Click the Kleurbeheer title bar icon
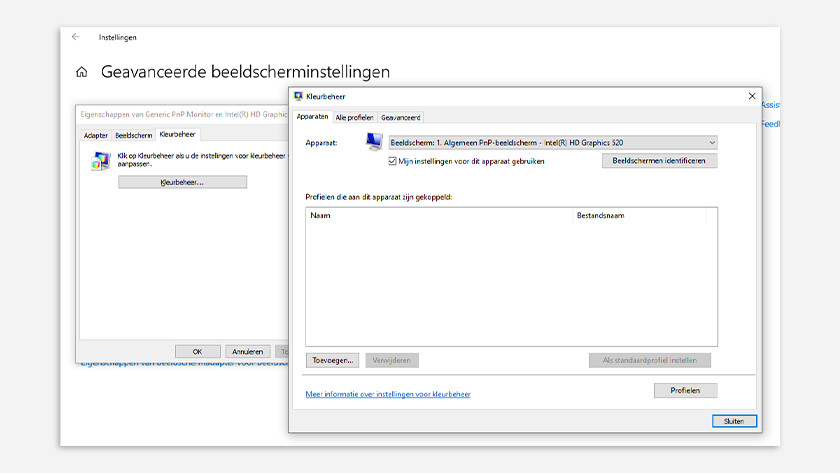The width and height of the screenshot is (840, 473). pyautogui.click(x=299, y=96)
